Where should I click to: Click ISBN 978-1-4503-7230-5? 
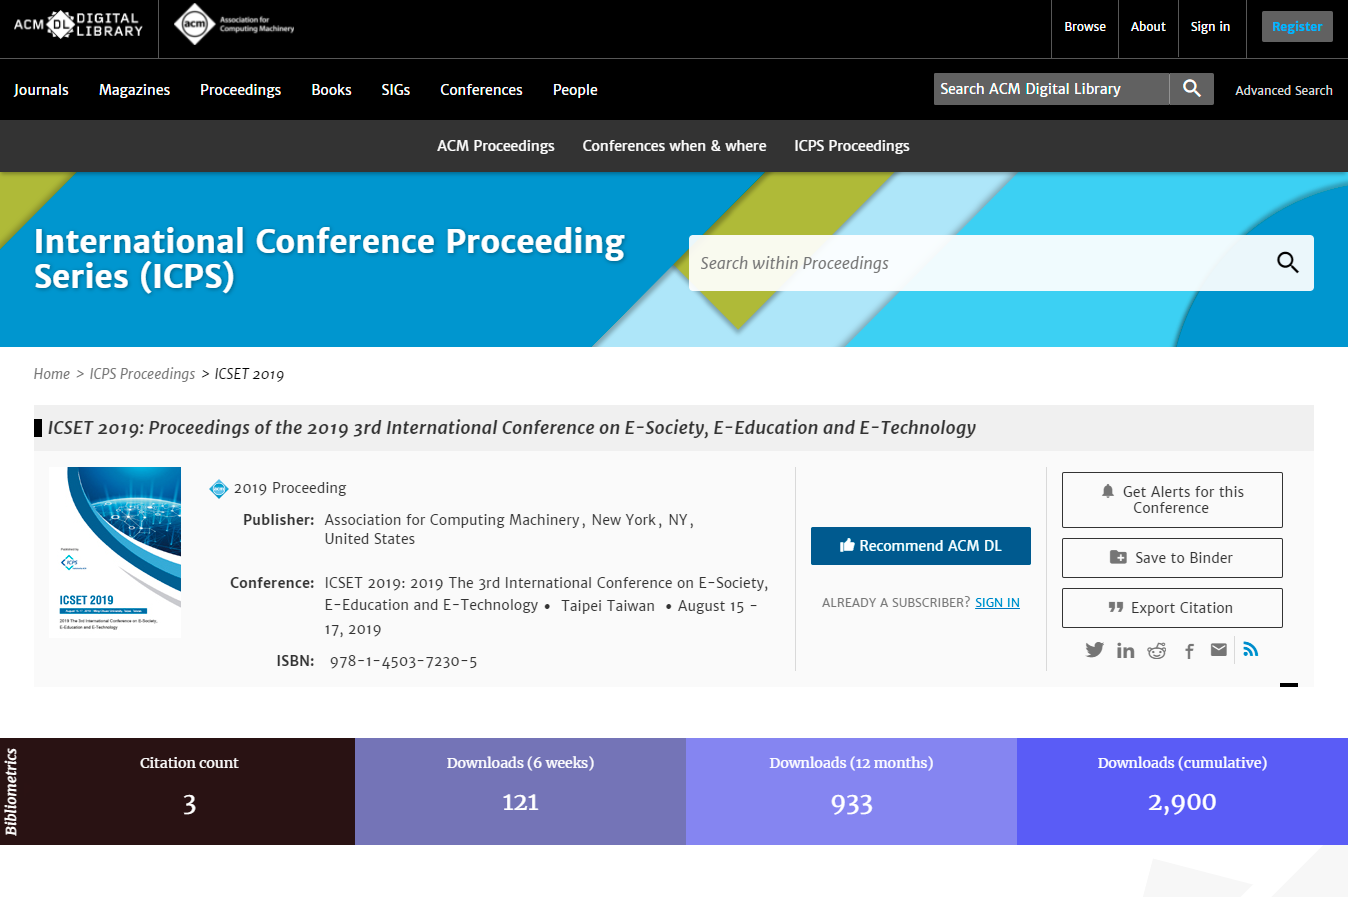403,661
